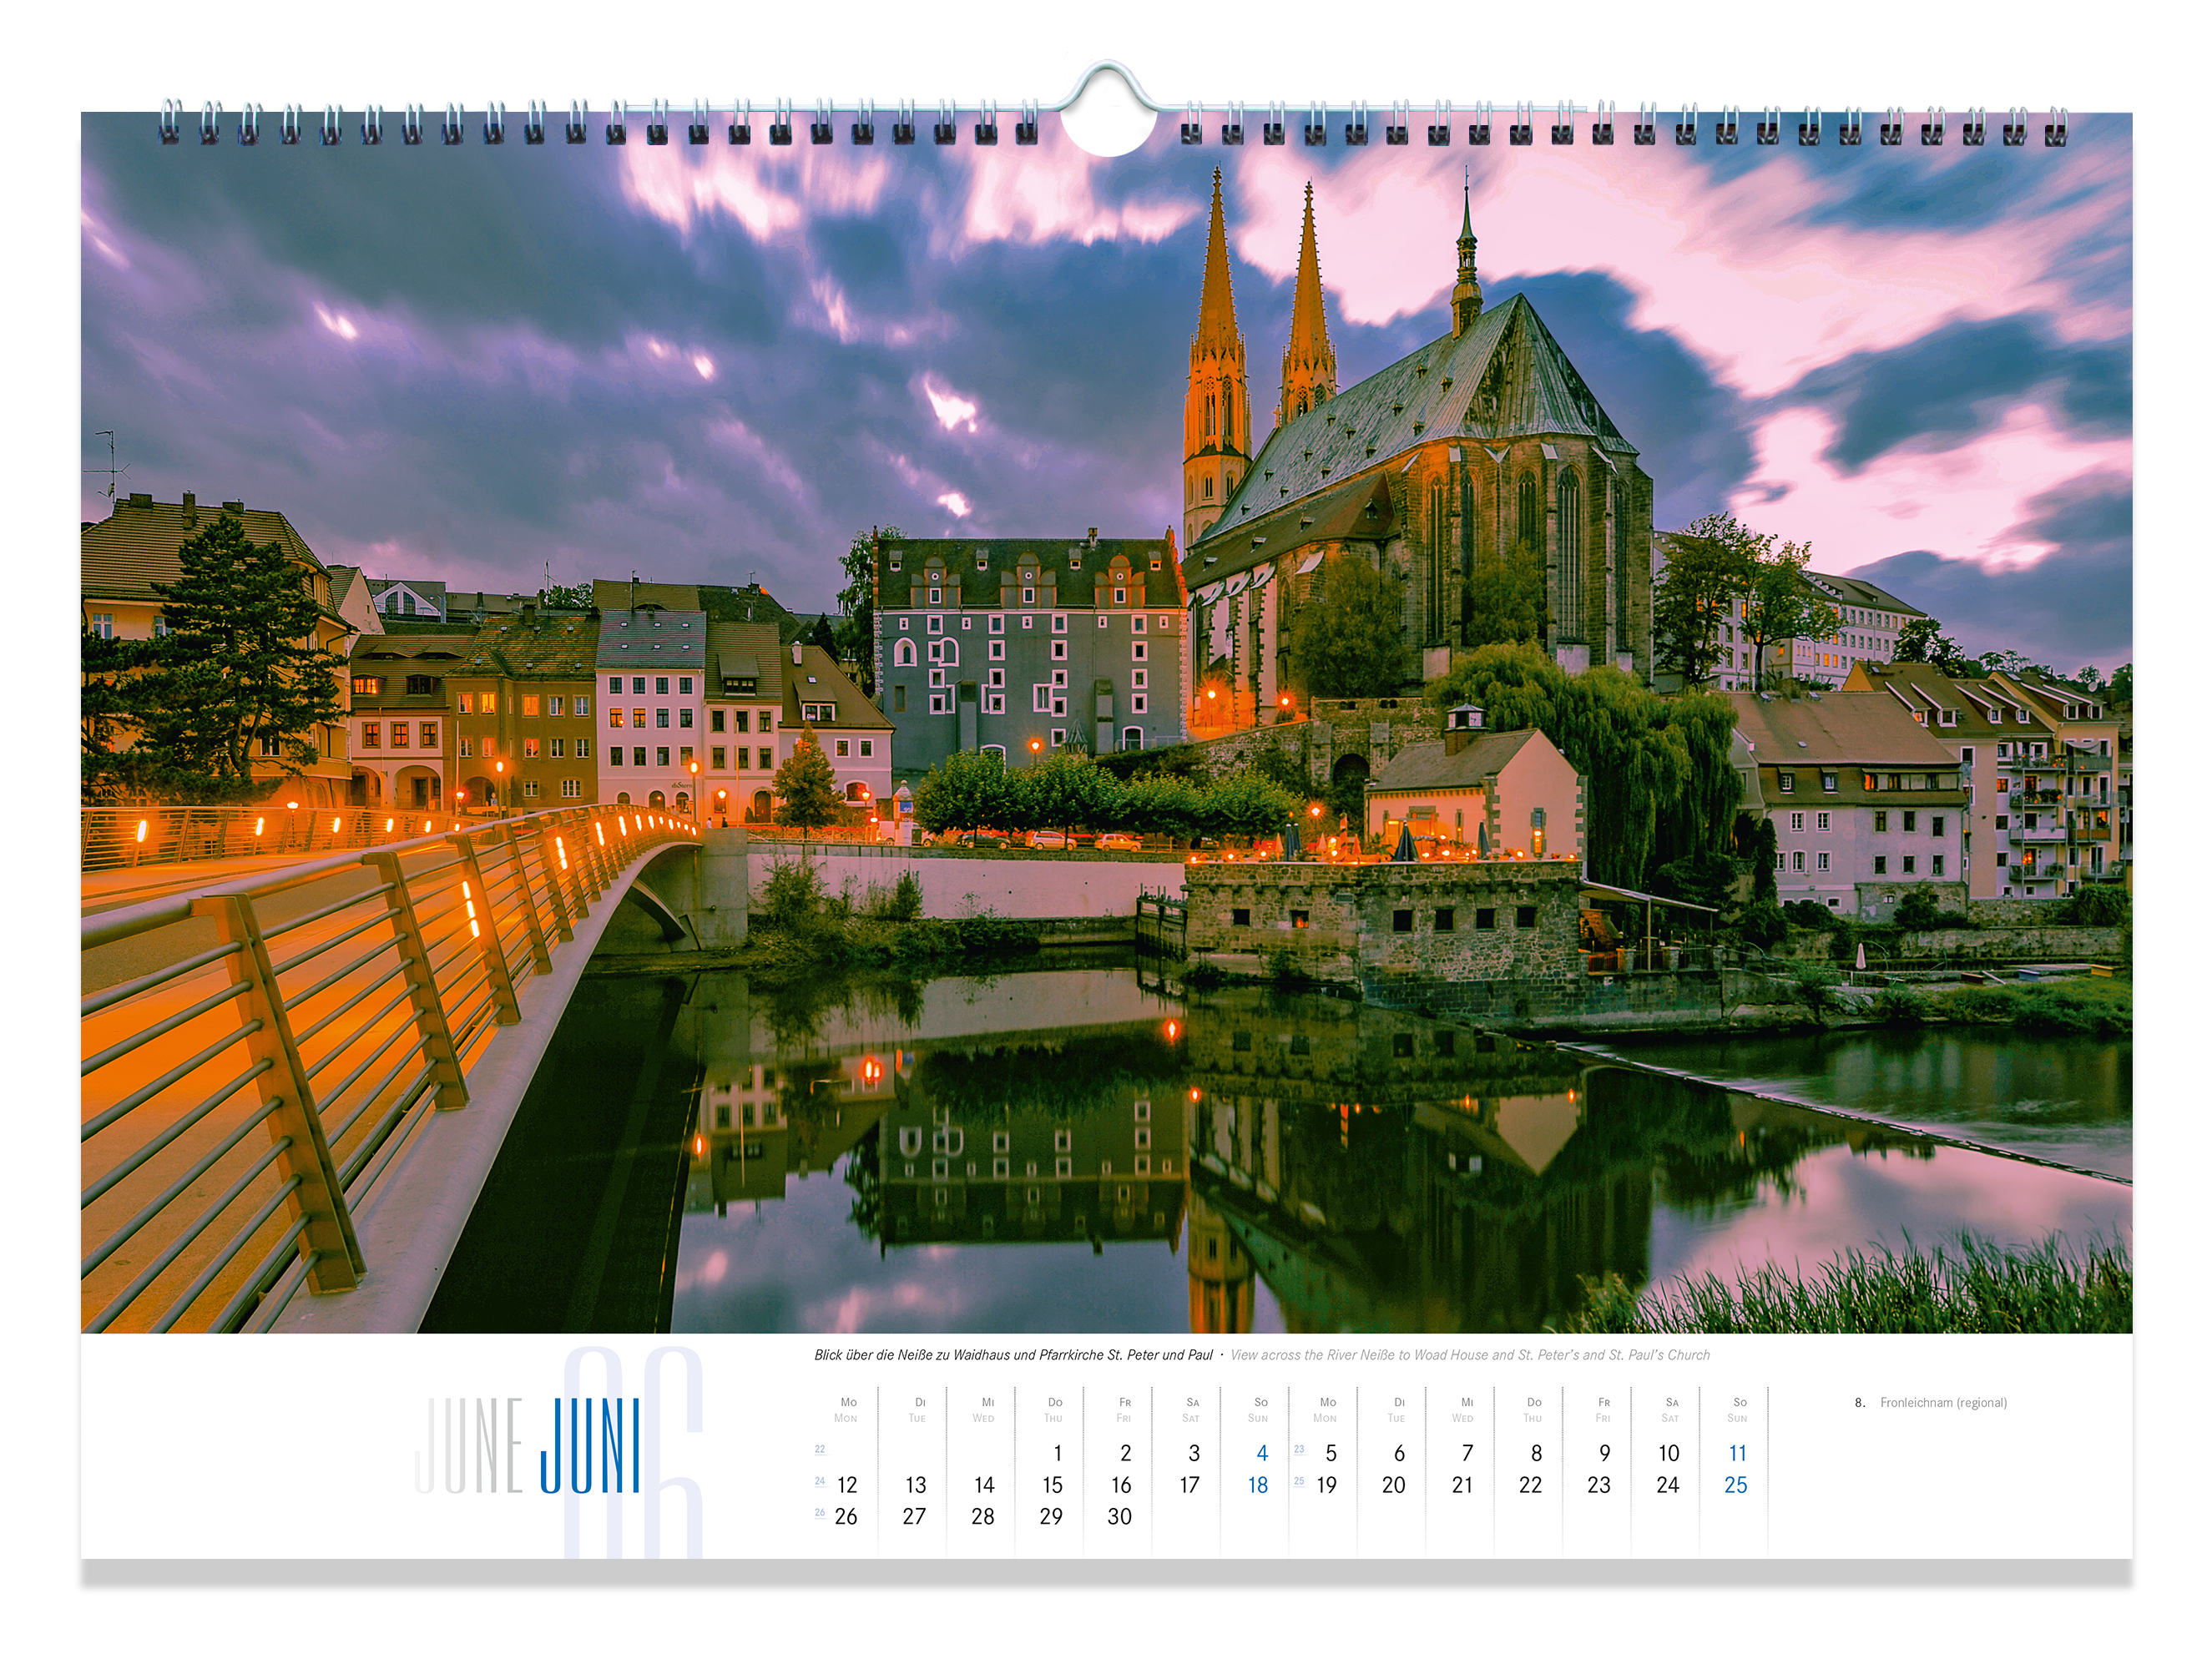
Task: Select date 21 in the calendar
Action: pyautogui.click(x=1462, y=1485)
